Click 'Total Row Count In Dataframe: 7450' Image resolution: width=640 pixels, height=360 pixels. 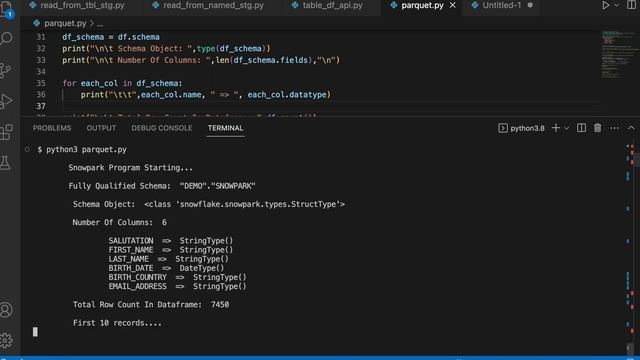tap(151, 304)
